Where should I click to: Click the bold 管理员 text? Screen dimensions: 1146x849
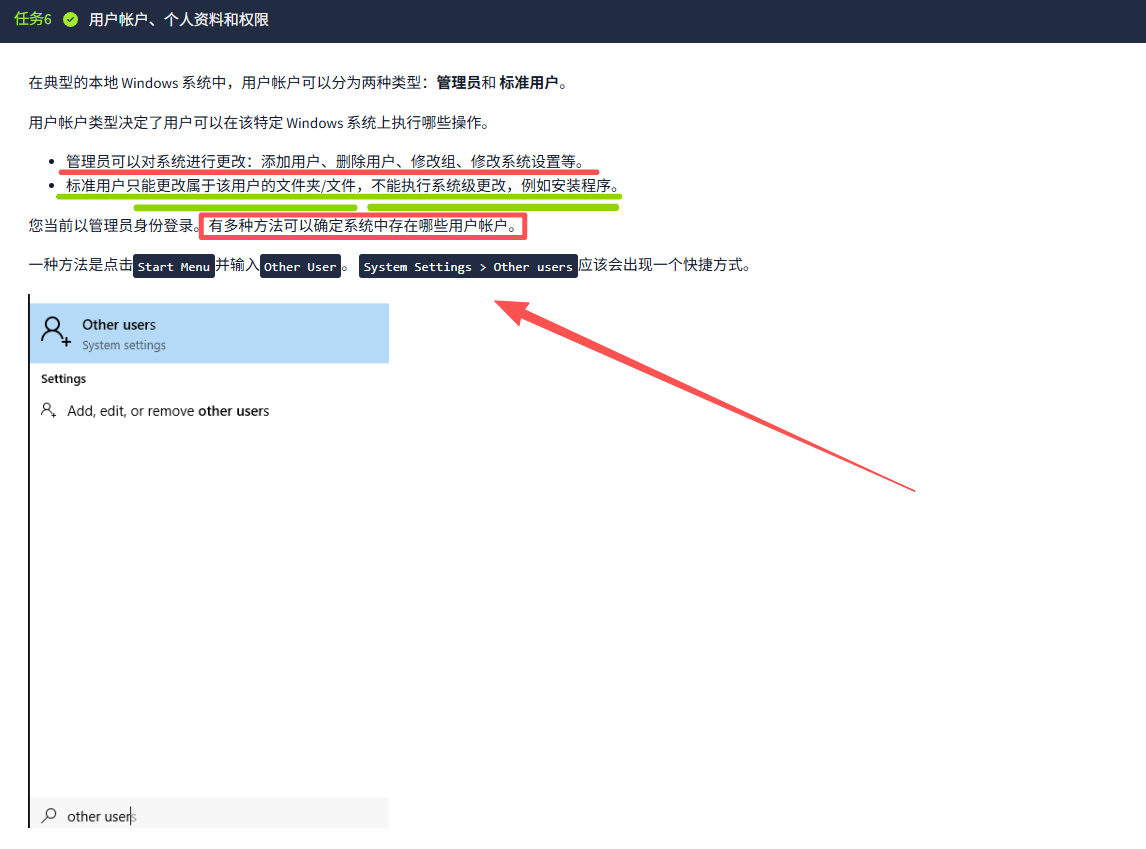(x=458, y=83)
